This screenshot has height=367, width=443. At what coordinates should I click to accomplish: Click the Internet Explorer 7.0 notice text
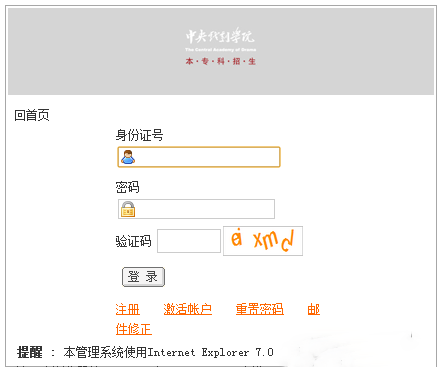[x=211, y=352]
